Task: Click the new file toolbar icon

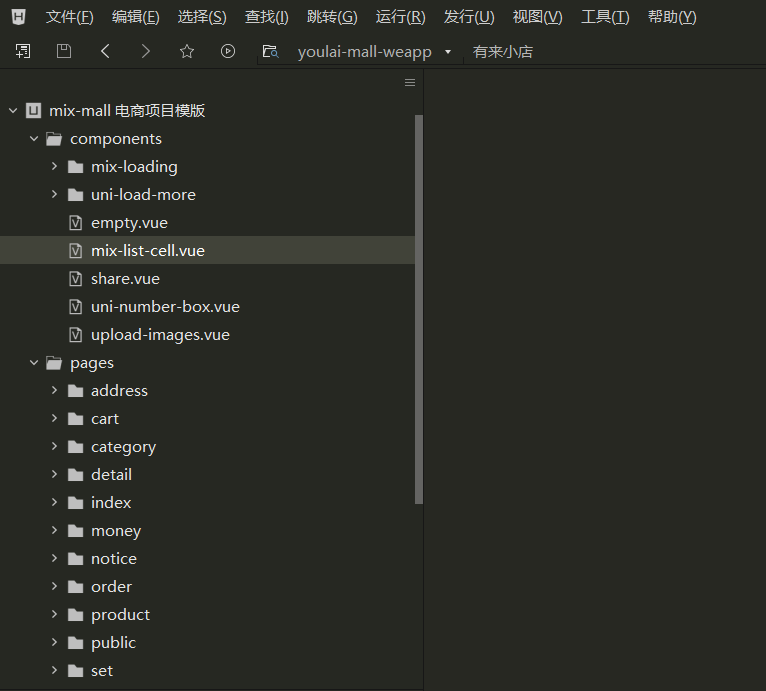Action: click(23, 51)
